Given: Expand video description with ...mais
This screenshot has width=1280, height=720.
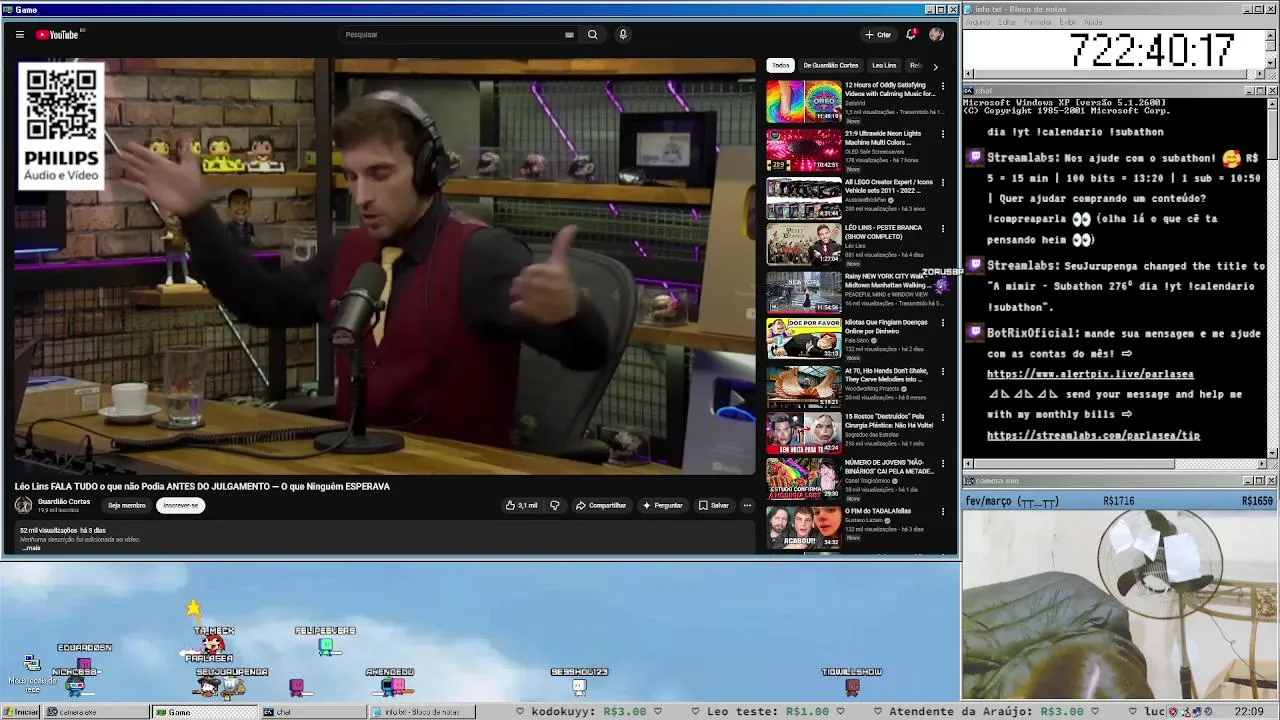Looking at the screenshot, I should (31, 548).
